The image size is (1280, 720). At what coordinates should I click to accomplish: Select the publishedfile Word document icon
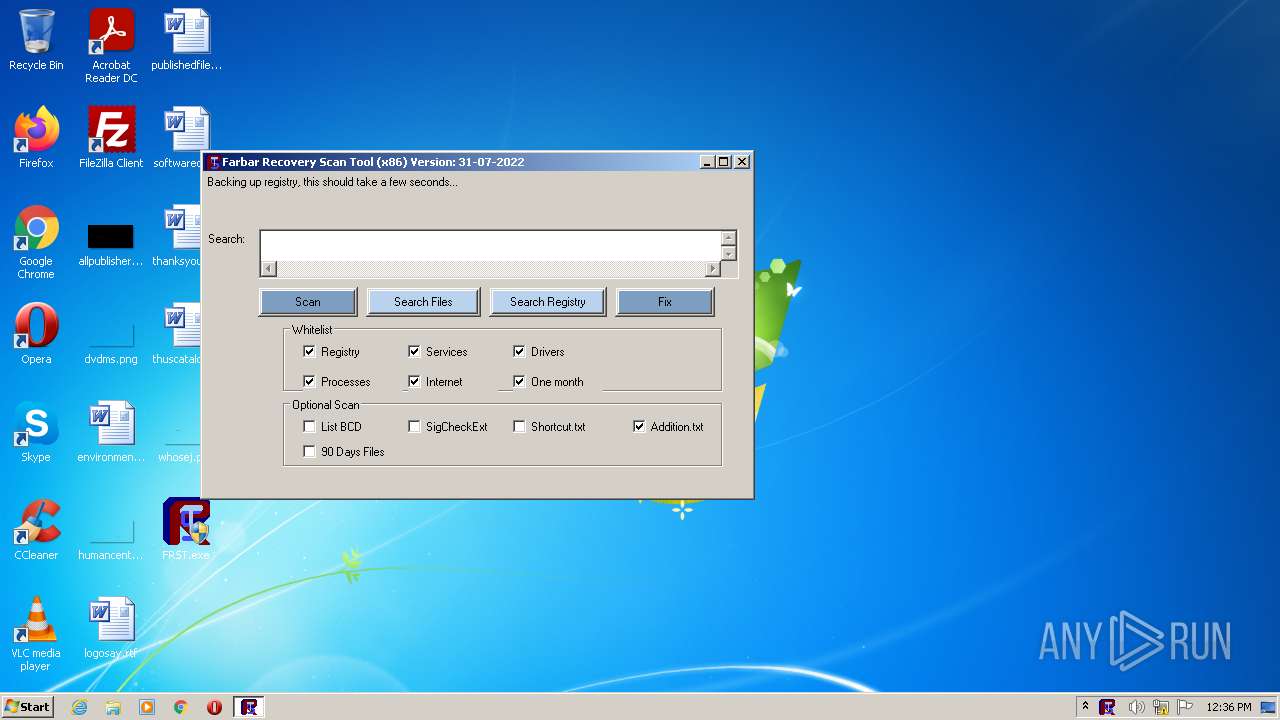pos(186,40)
